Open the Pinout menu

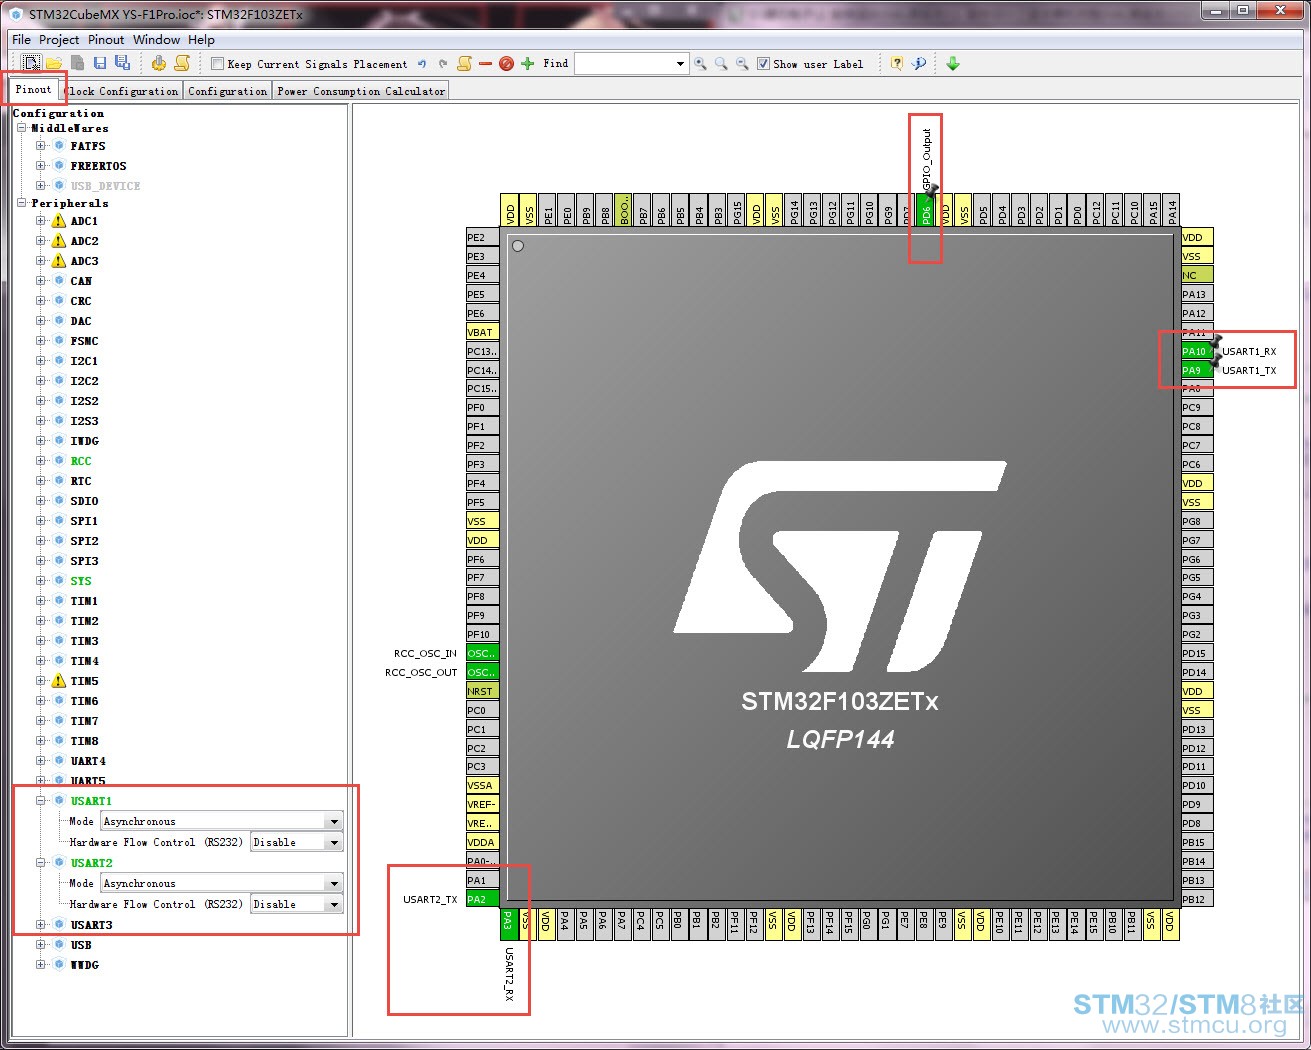[x=106, y=40]
